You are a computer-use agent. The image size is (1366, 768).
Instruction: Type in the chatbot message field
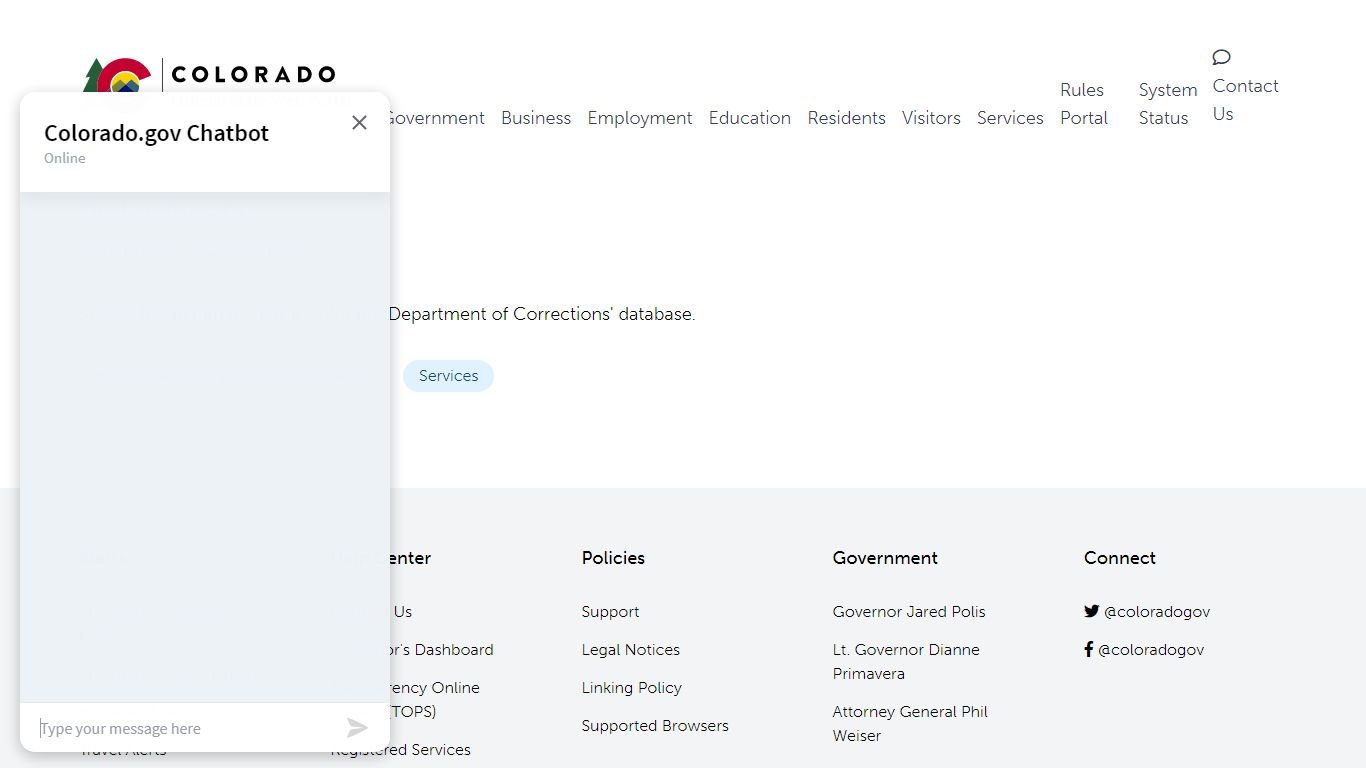(185, 728)
